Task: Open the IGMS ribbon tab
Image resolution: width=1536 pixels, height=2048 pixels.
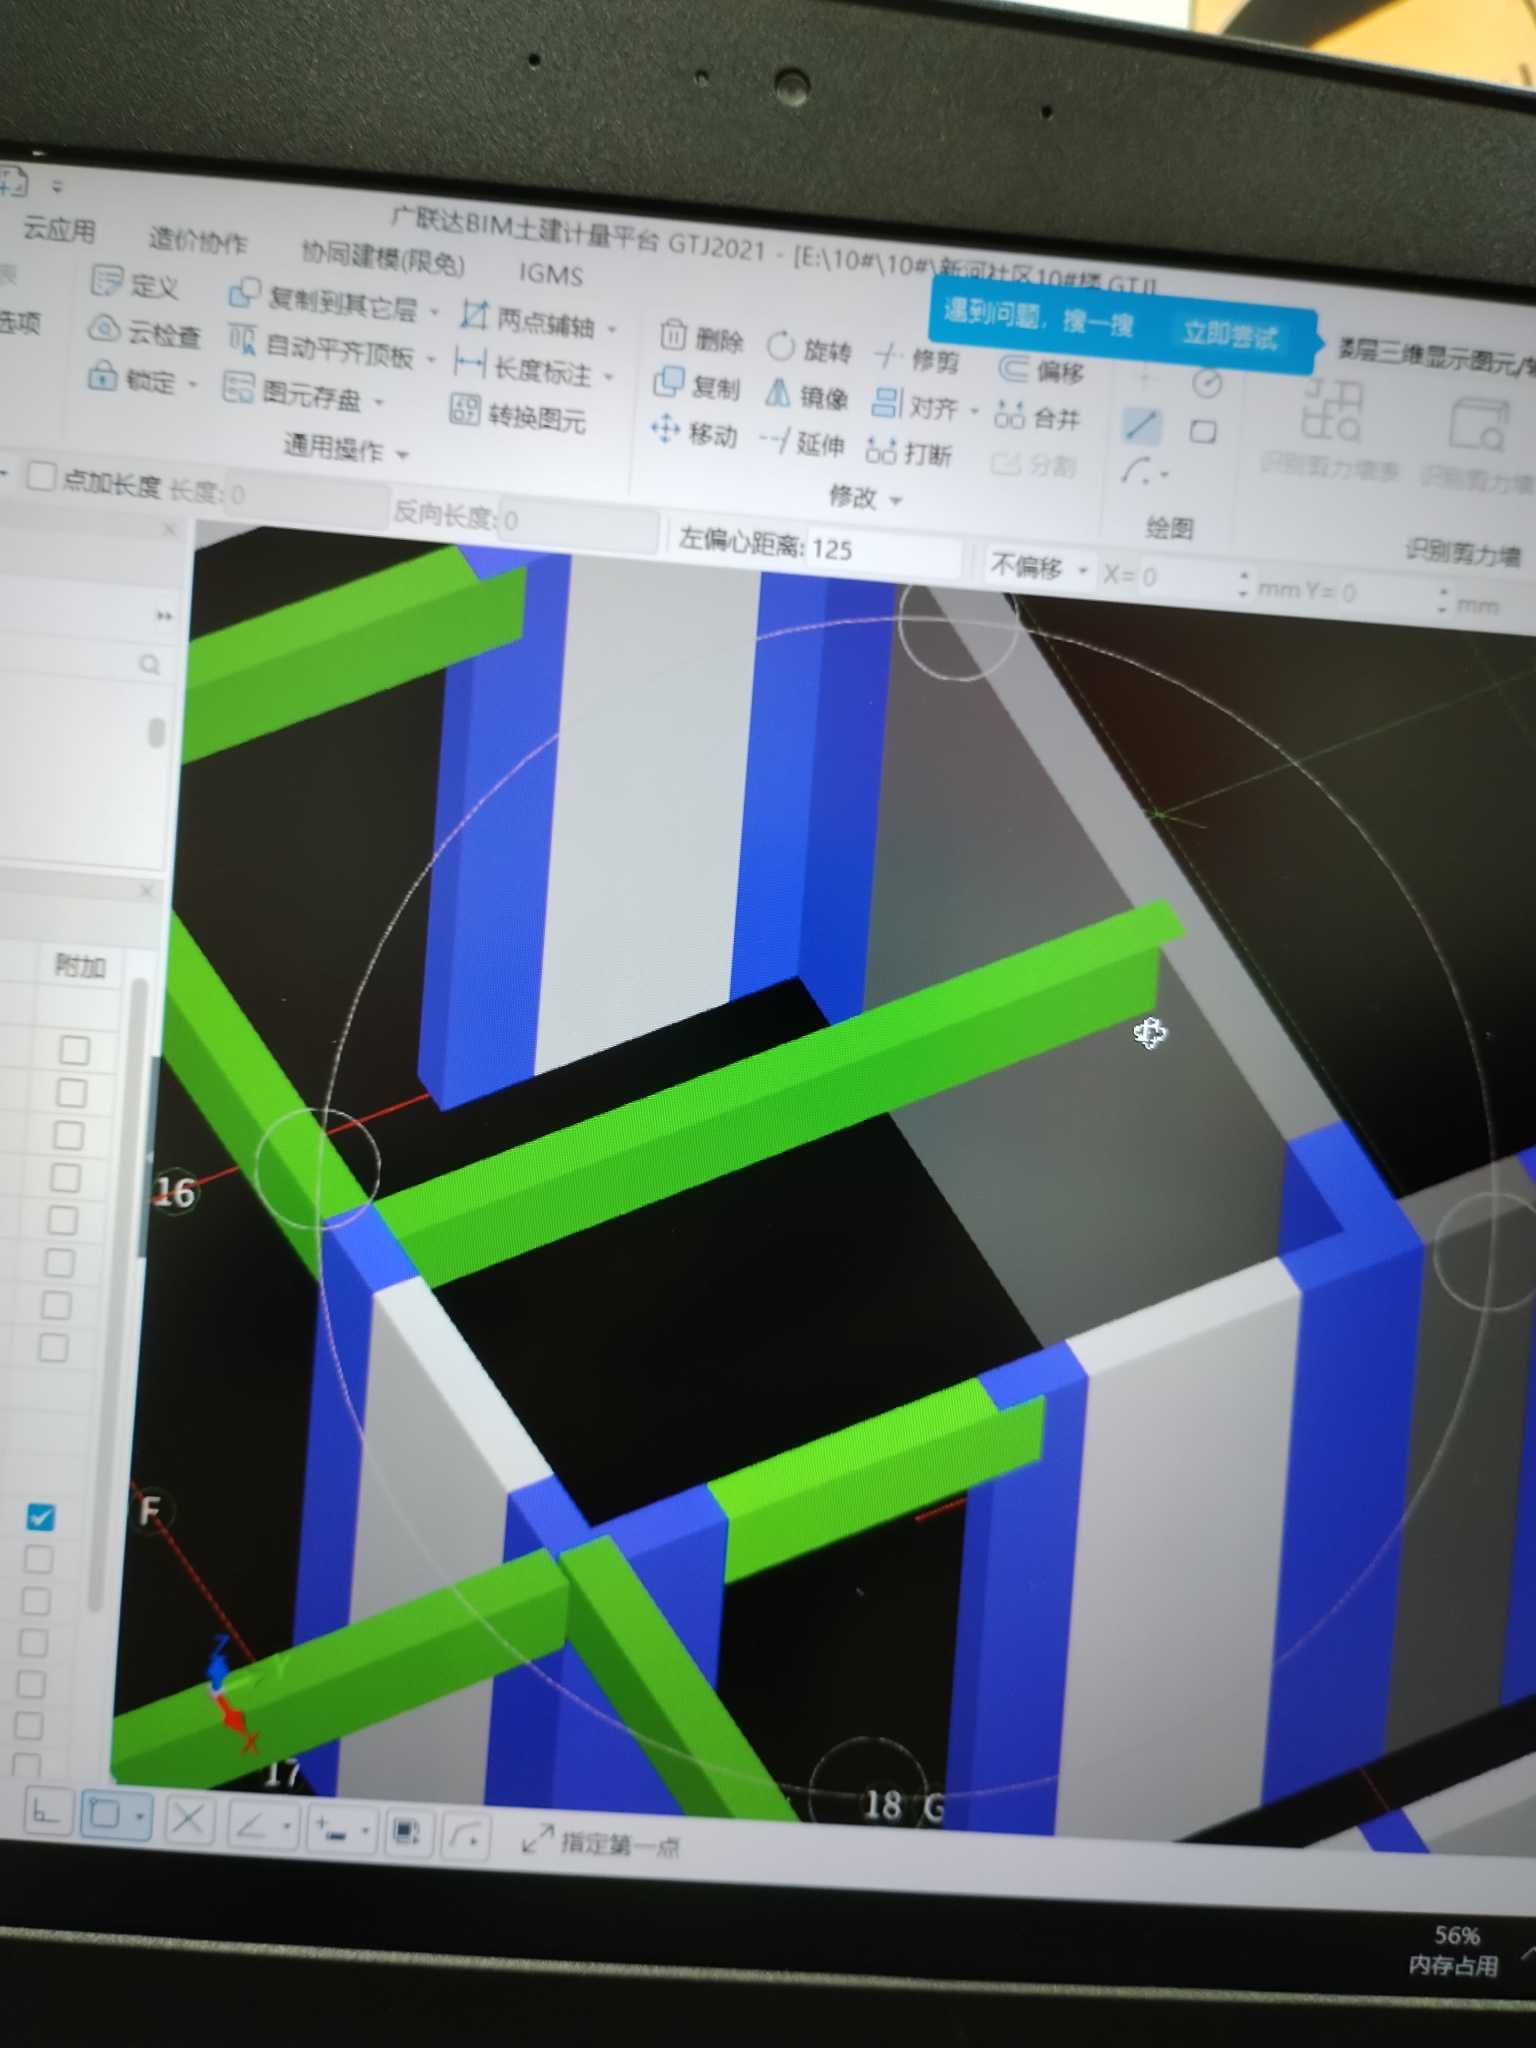Action: [550, 273]
